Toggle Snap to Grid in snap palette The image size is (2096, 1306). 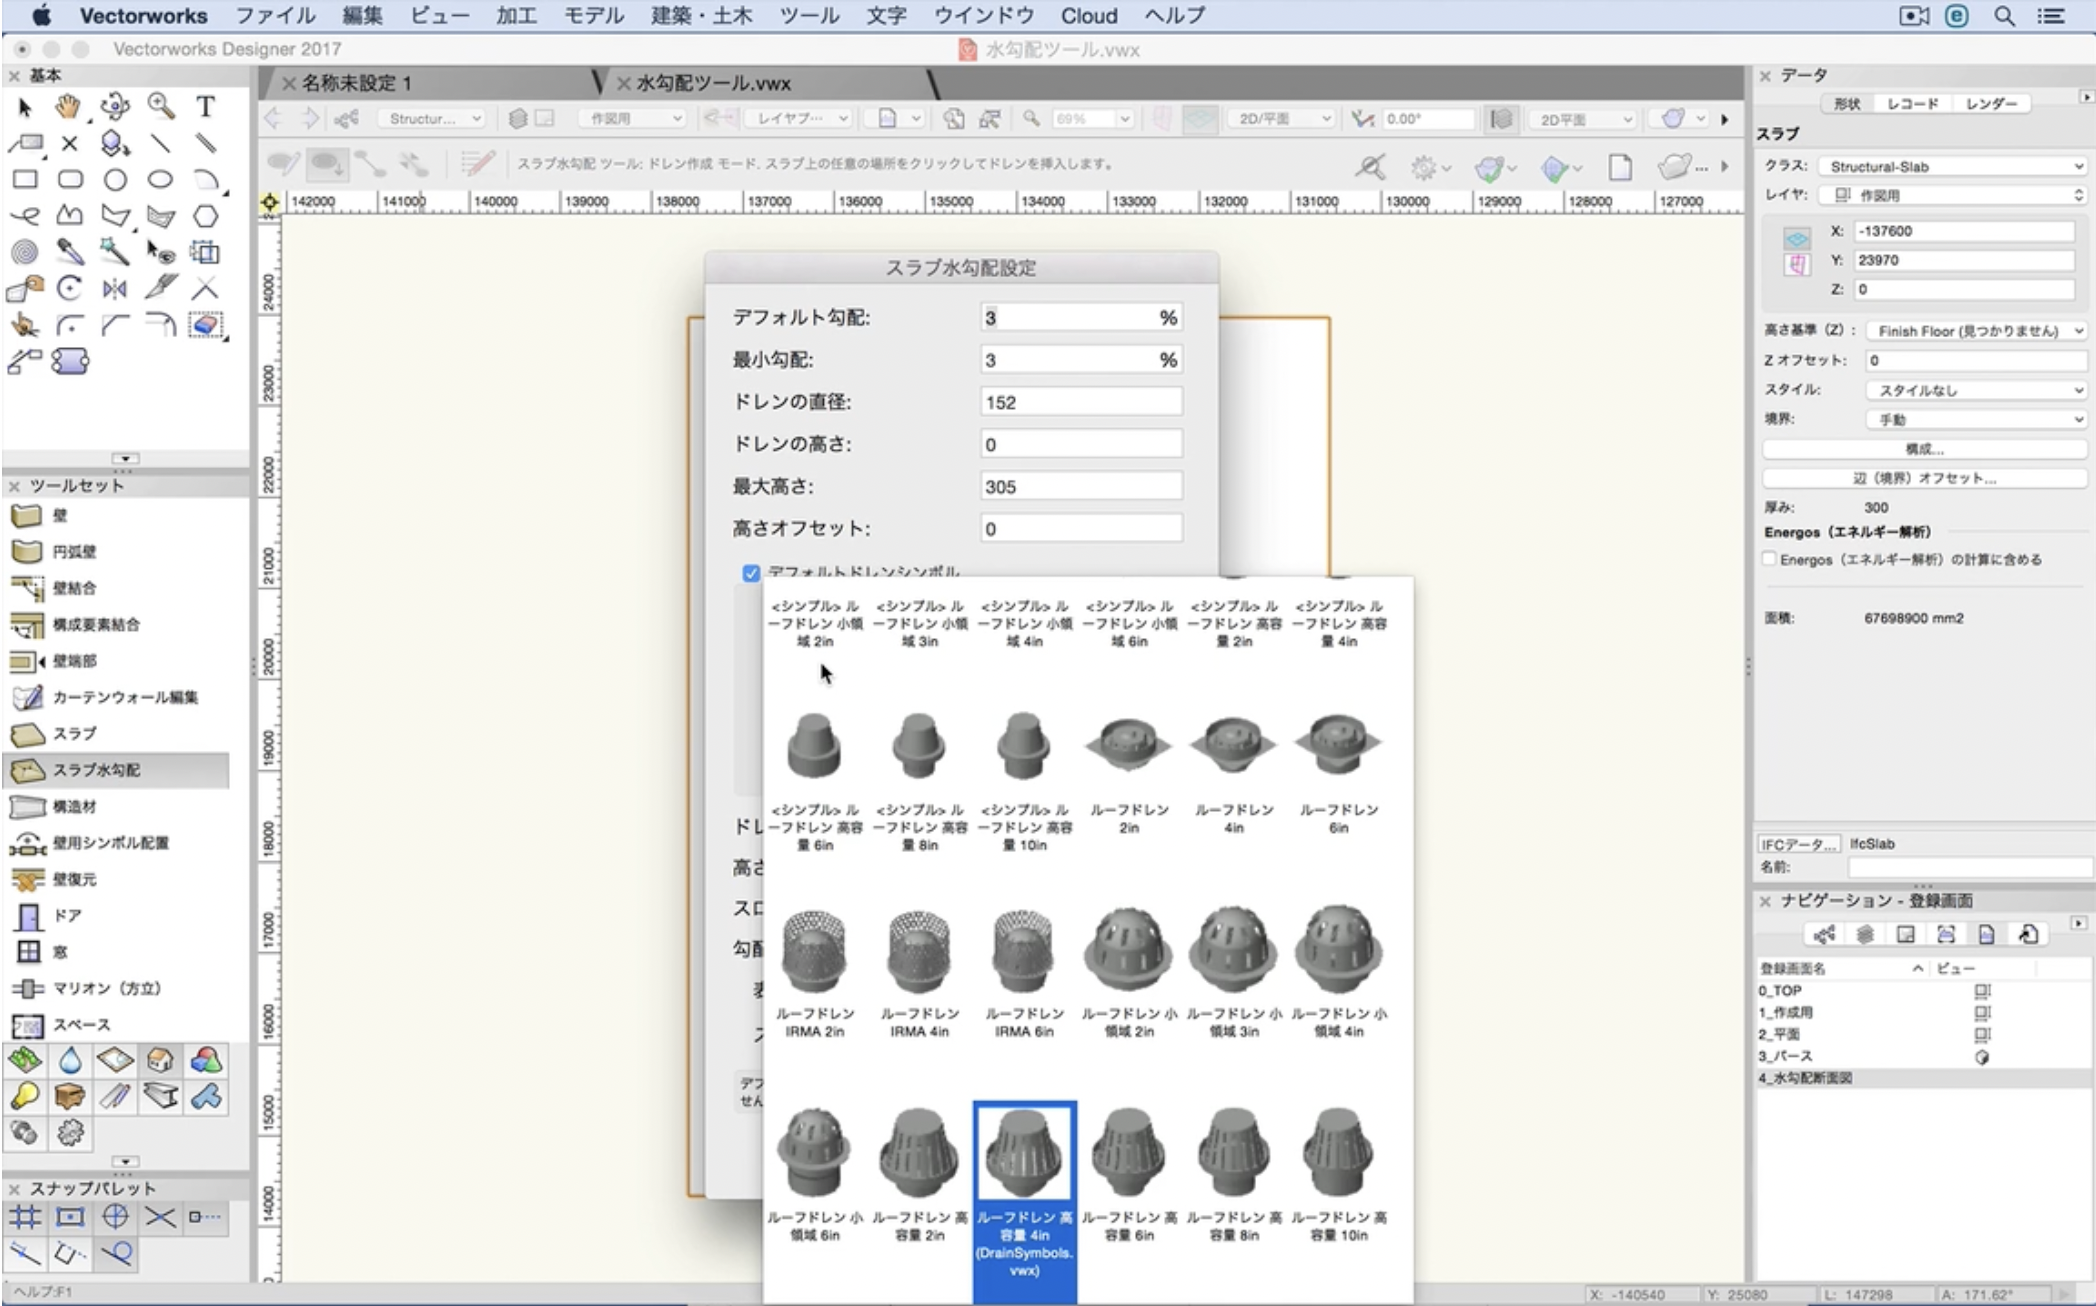(25, 1217)
